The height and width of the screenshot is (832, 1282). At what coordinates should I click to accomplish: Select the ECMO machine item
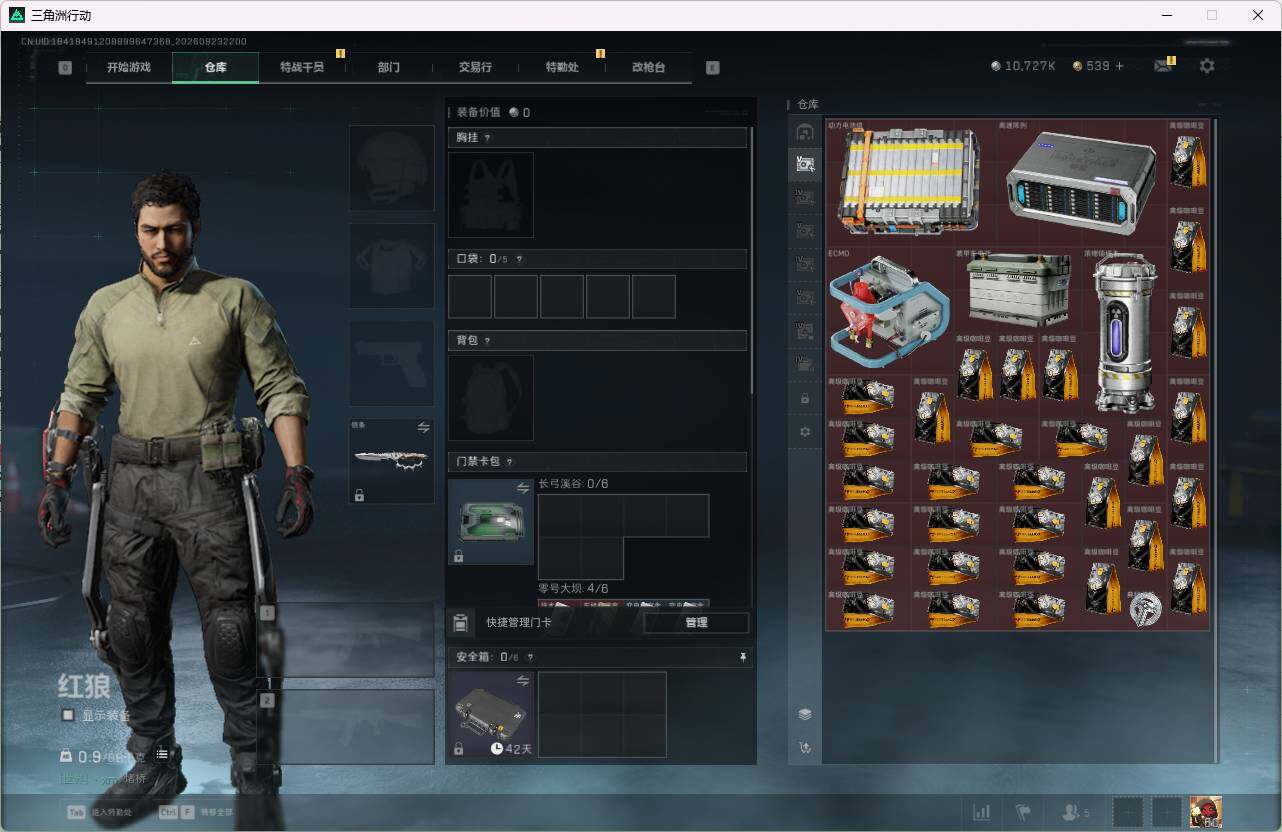(x=888, y=310)
